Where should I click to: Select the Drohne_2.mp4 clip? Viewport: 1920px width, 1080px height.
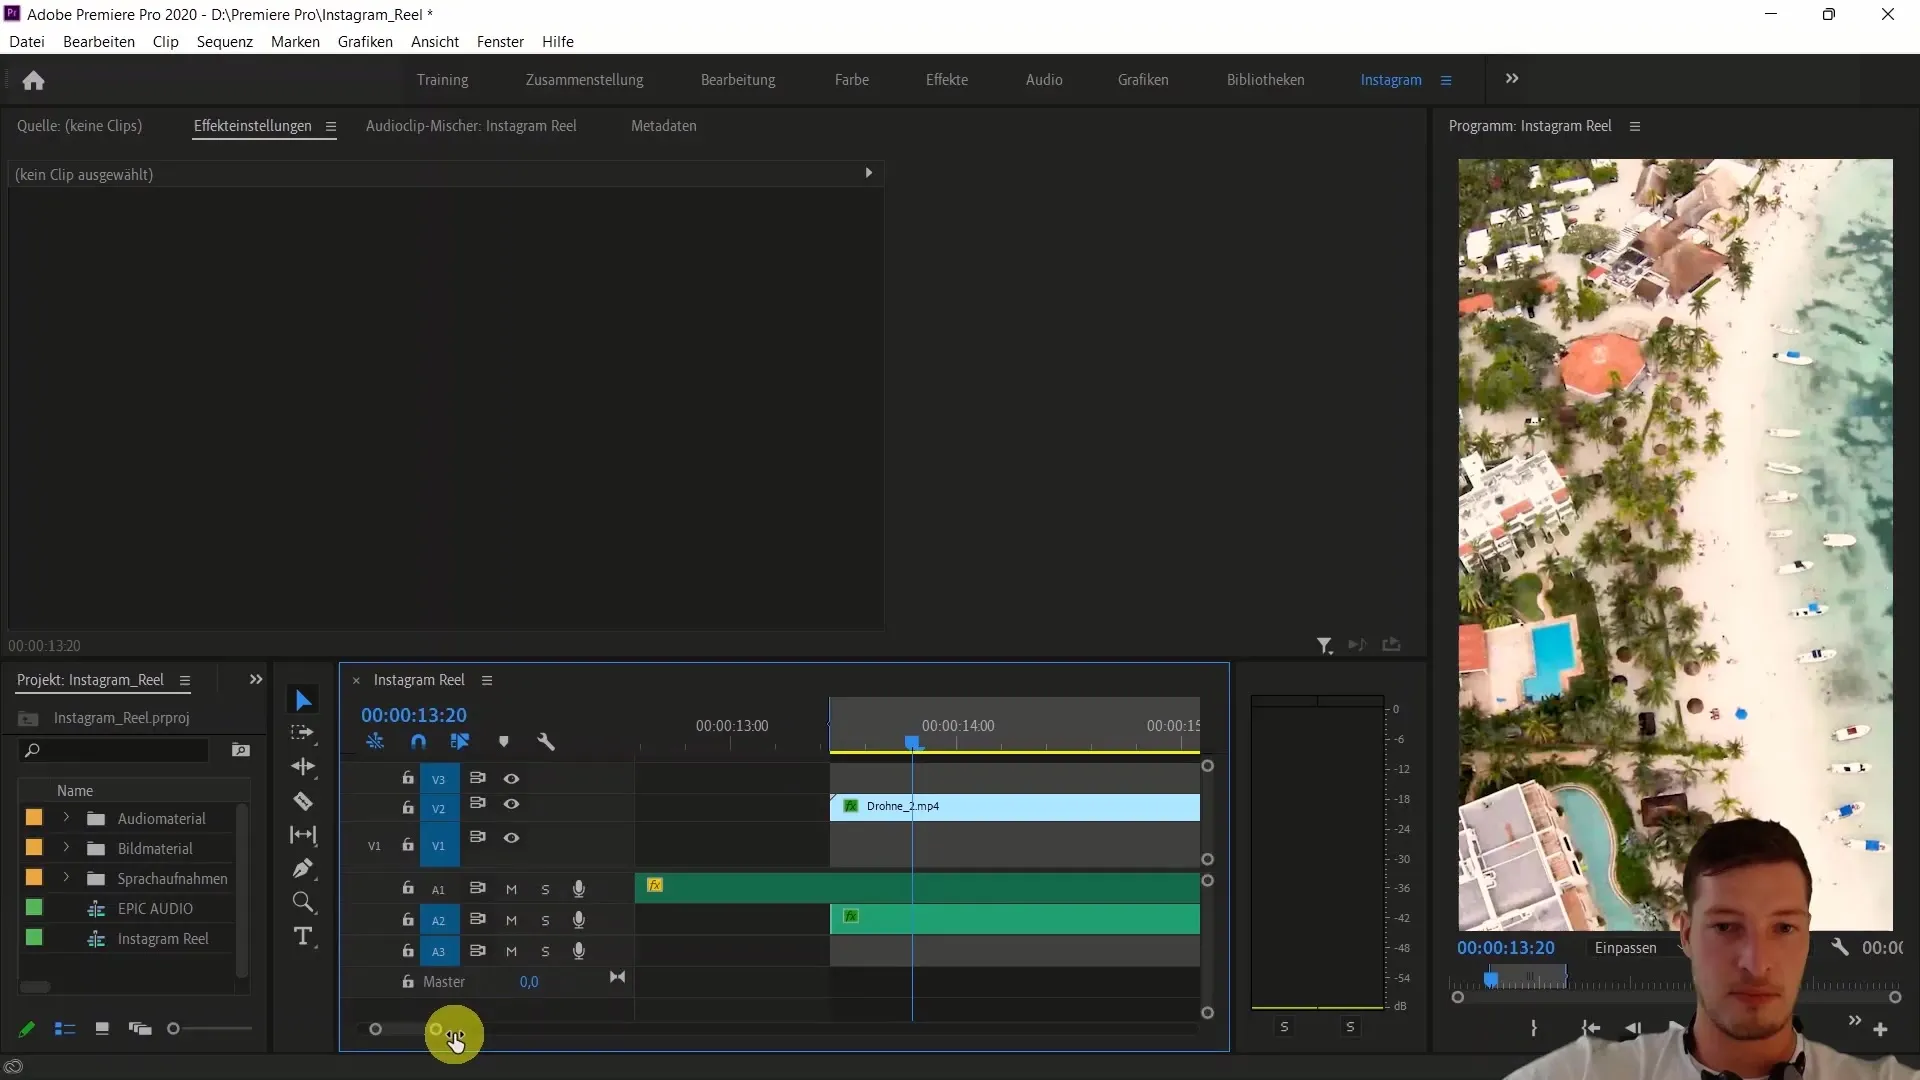[x=1015, y=807]
